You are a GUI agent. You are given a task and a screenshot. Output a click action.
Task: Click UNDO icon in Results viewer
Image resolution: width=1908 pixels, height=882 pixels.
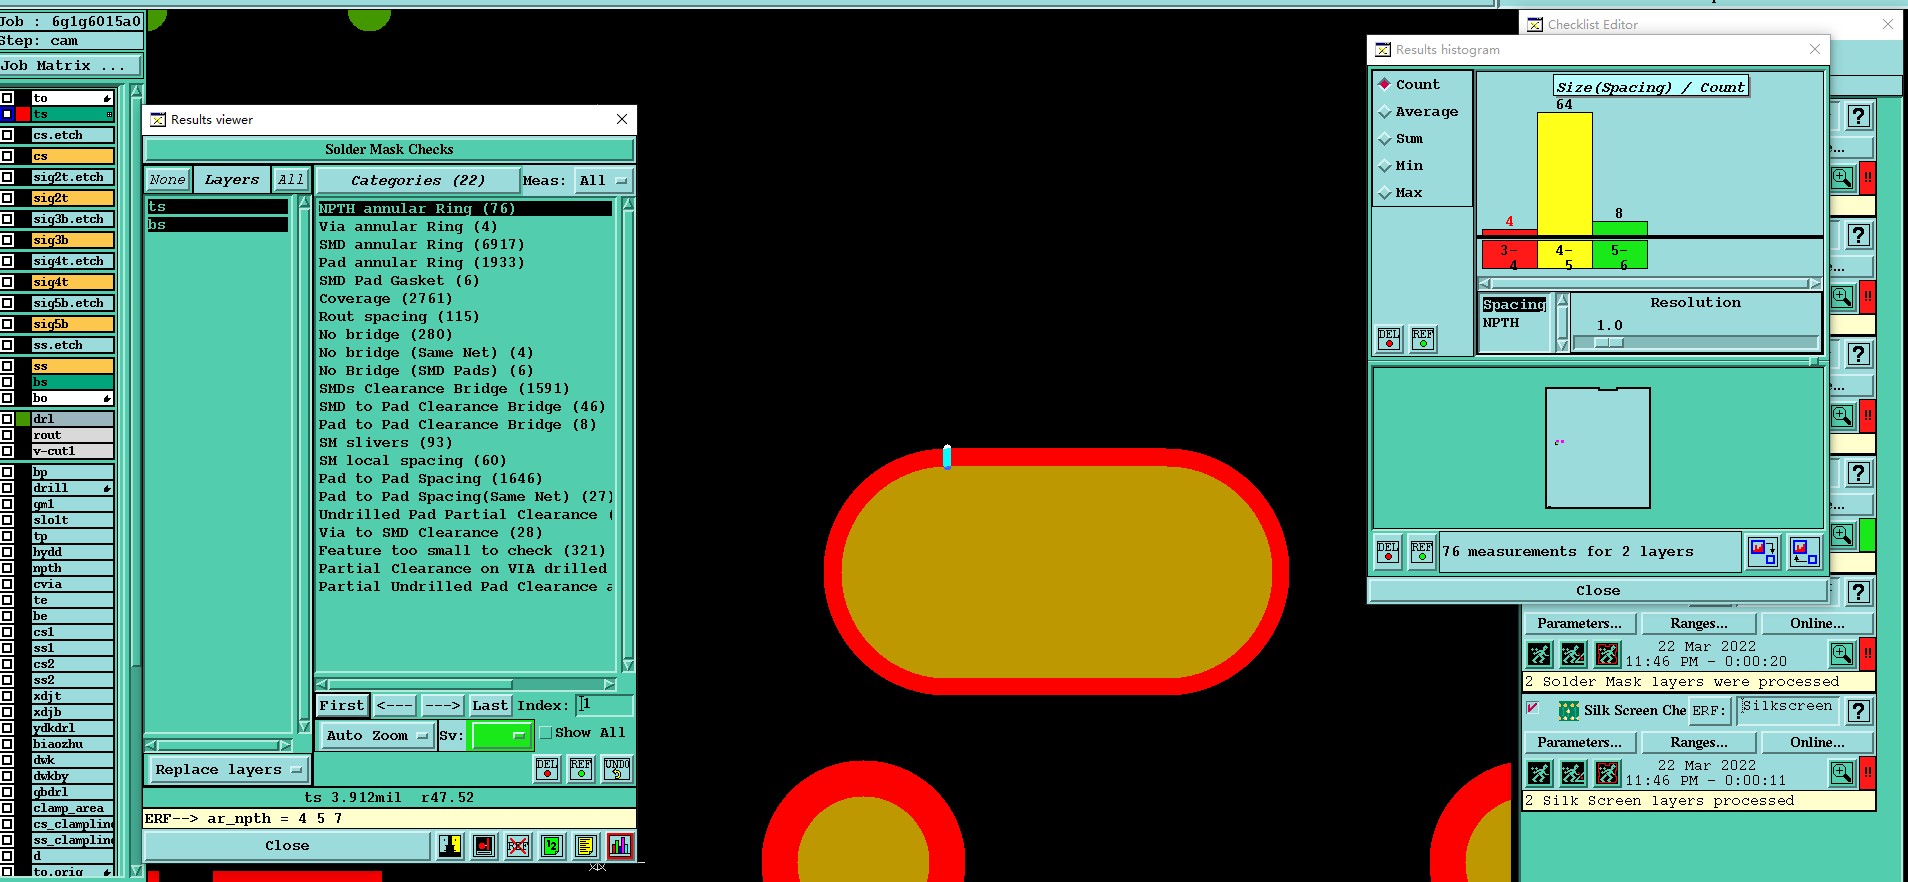617,769
